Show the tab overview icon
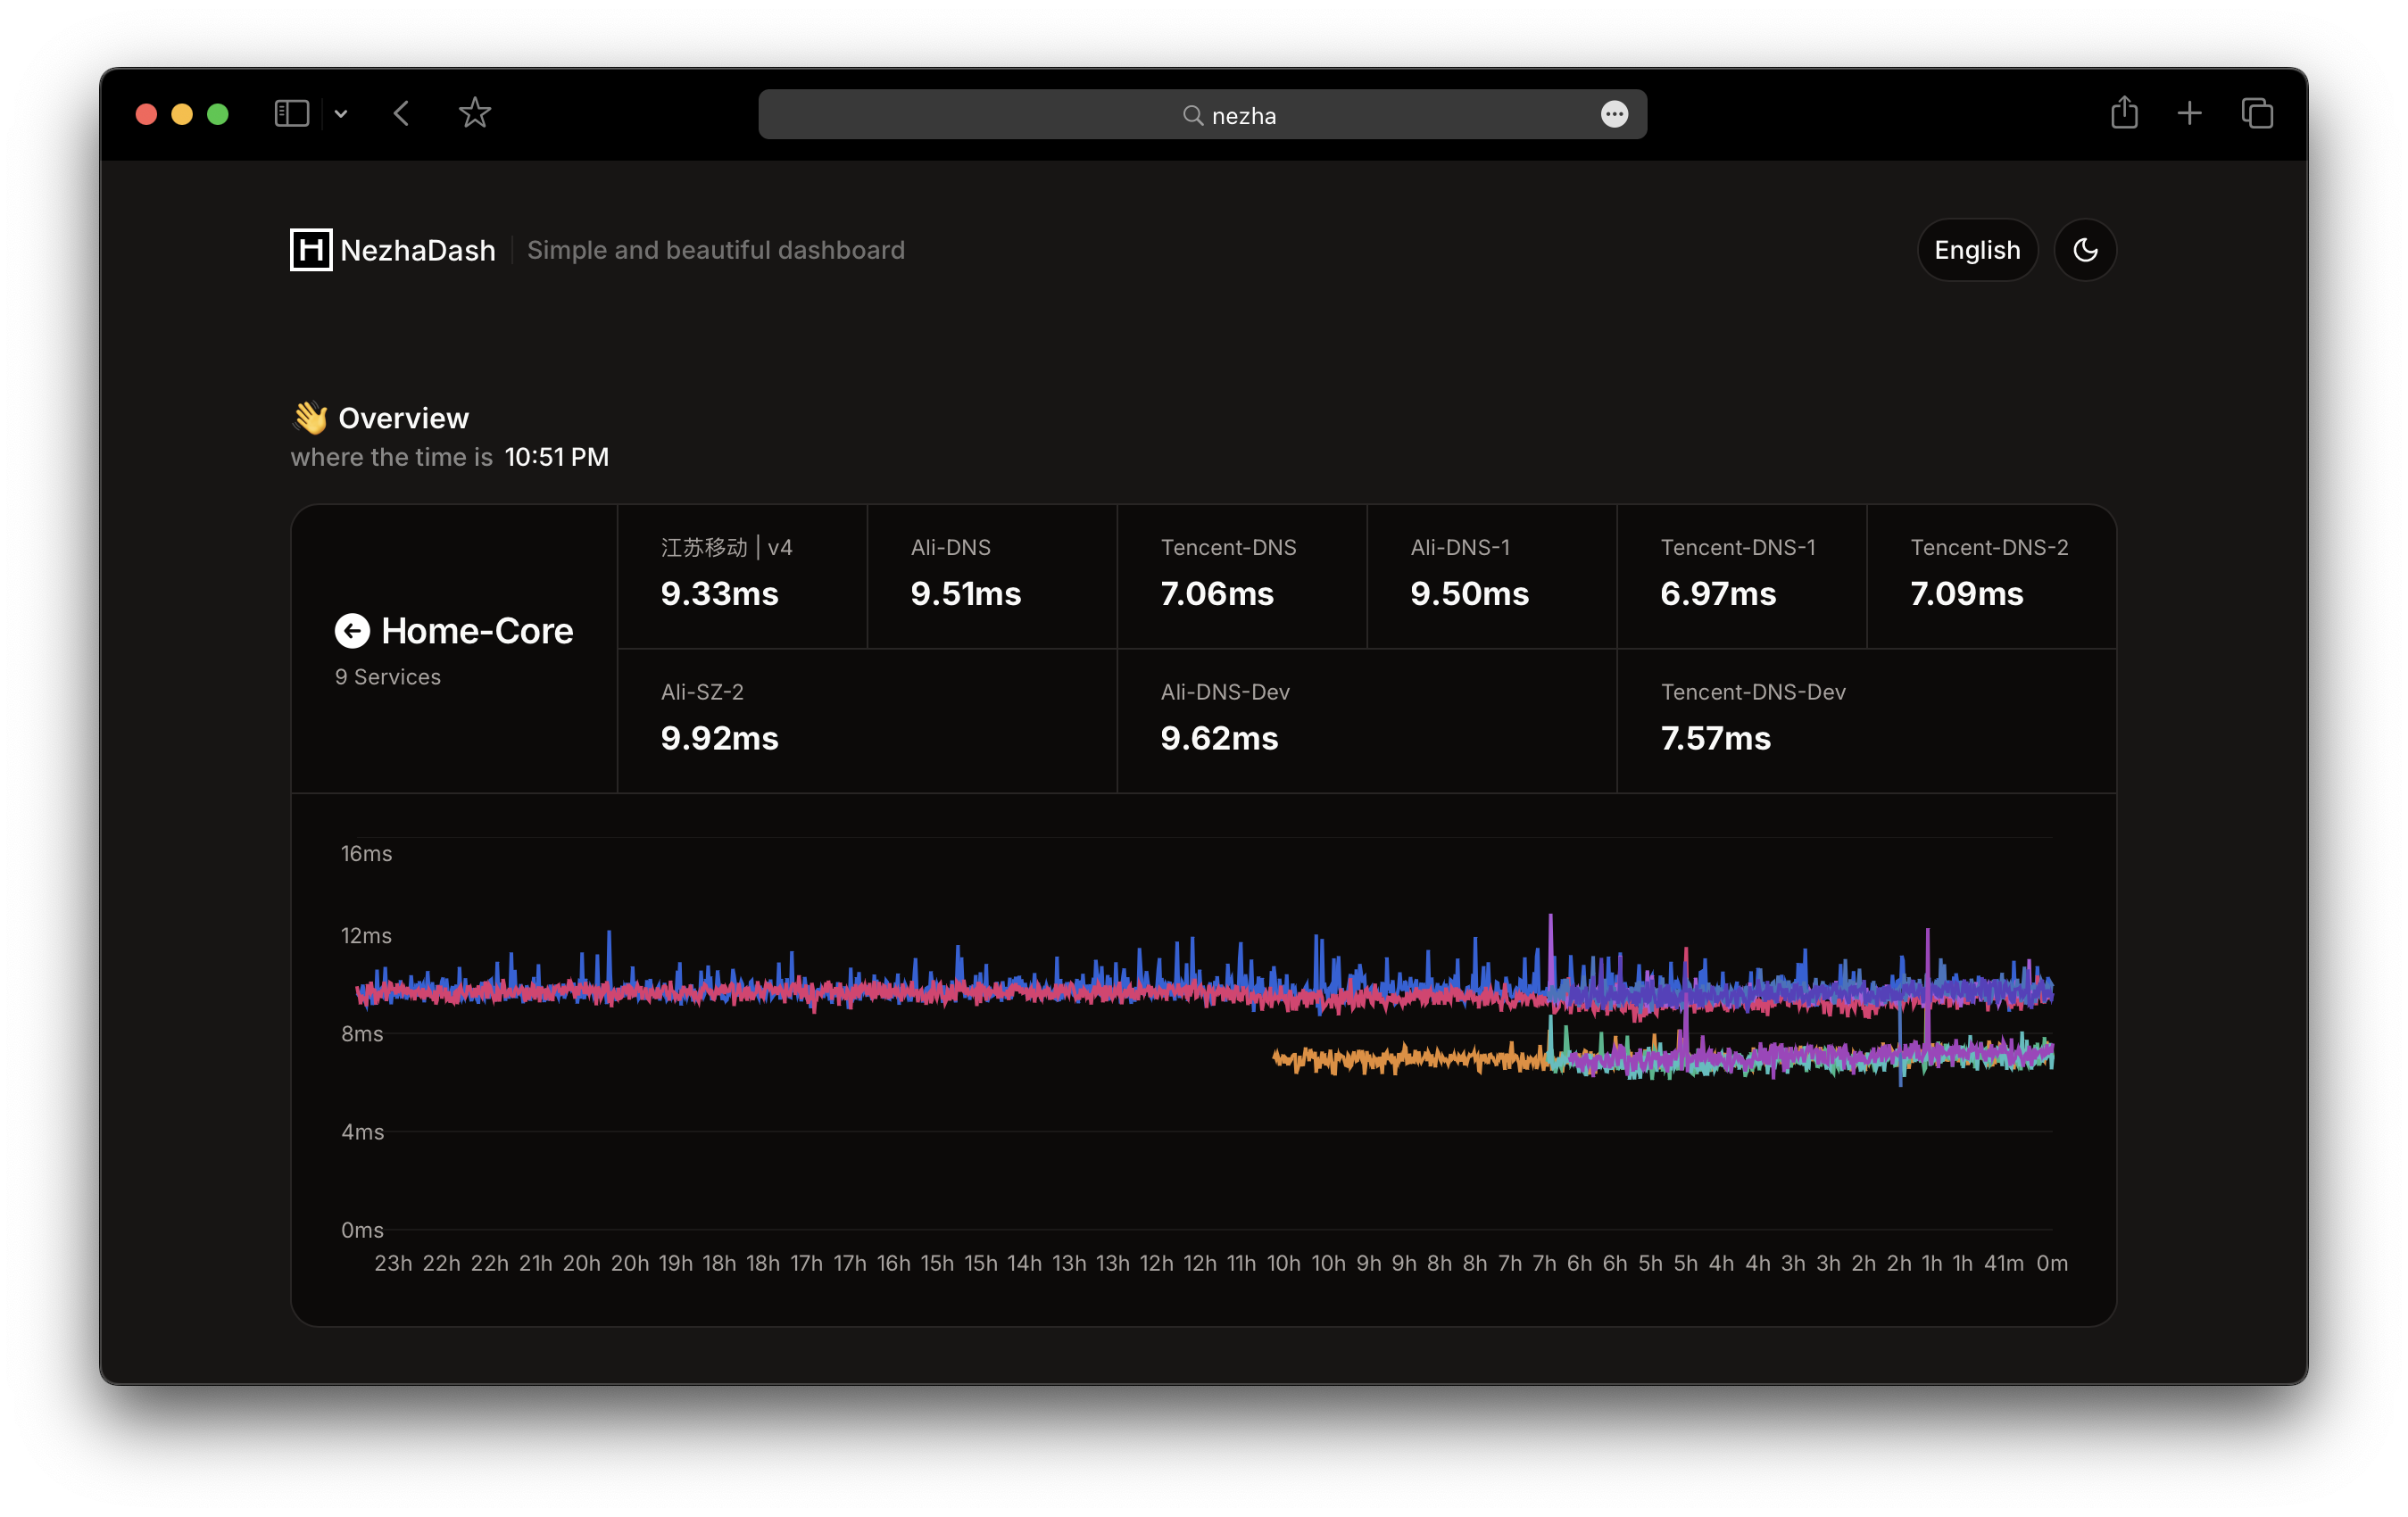This screenshot has height=1517, width=2408. 2257,114
